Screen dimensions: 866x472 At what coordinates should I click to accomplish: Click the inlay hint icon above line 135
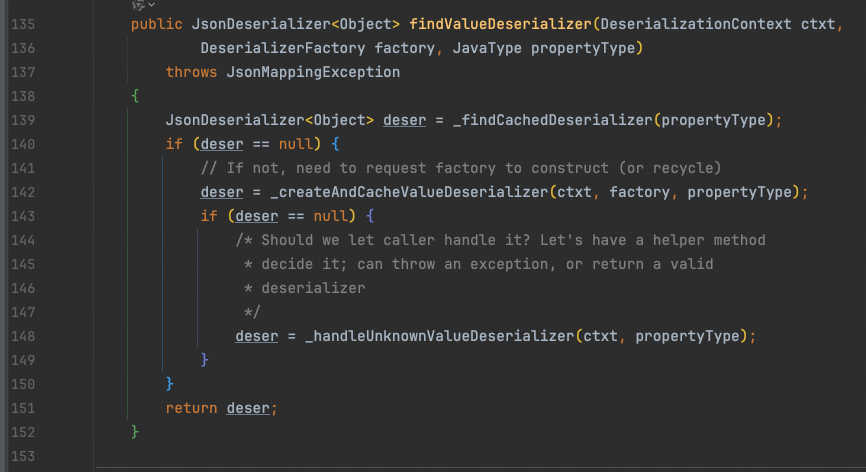pyautogui.click(x=138, y=5)
